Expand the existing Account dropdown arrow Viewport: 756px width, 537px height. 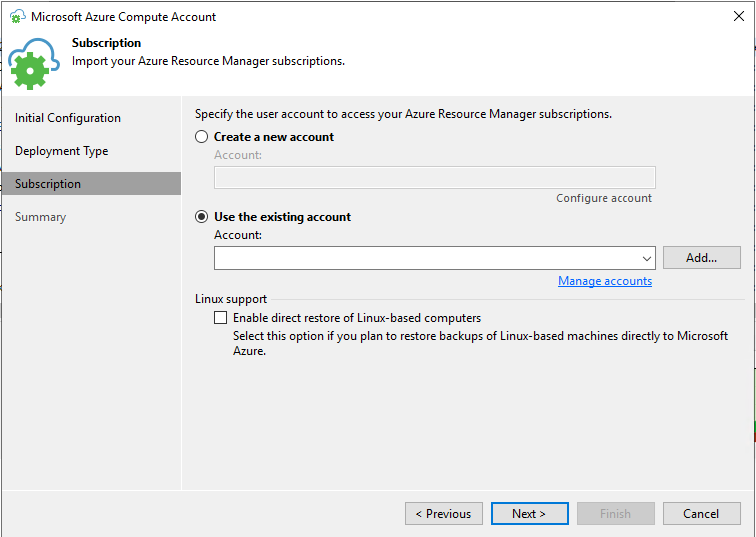[x=646, y=258]
